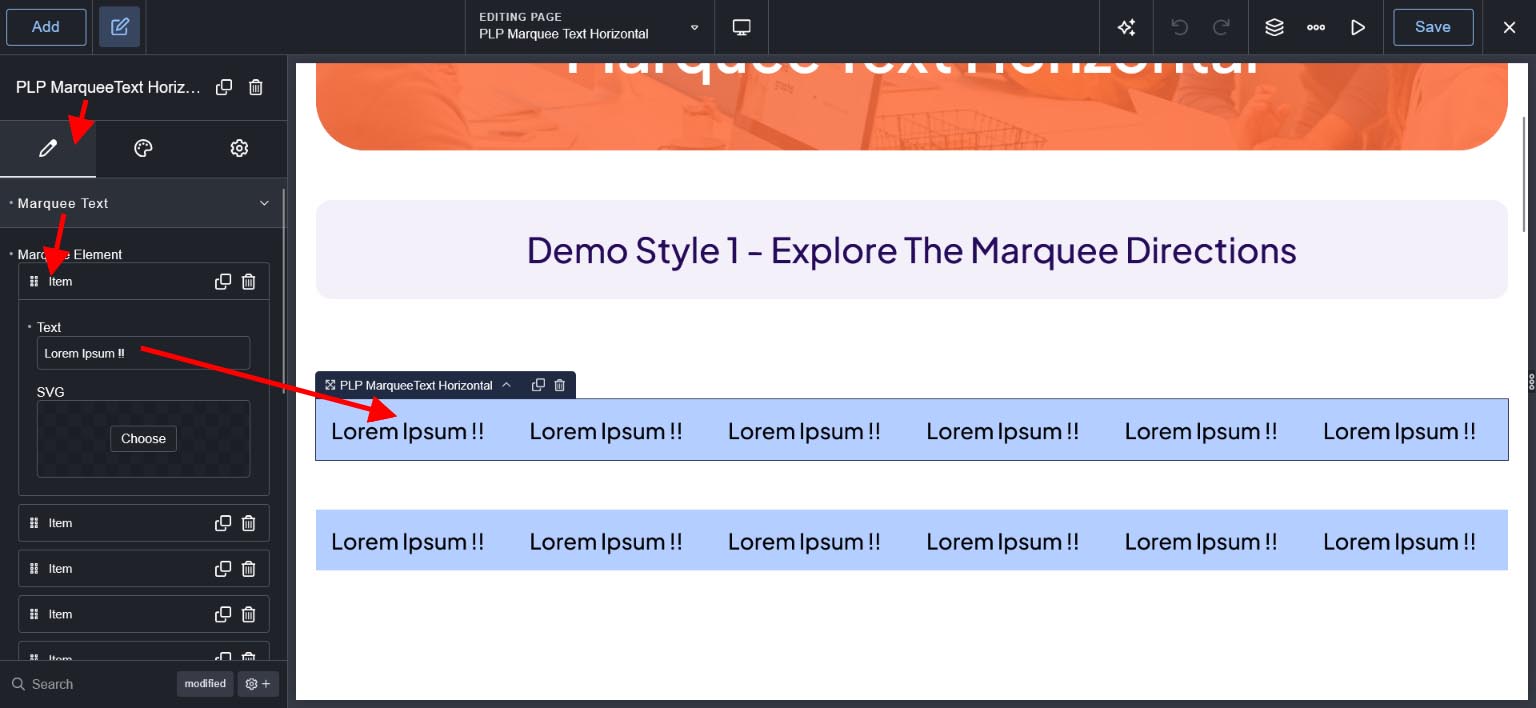Click the Save button
The image size is (1536, 708).
pos(1433,27)
